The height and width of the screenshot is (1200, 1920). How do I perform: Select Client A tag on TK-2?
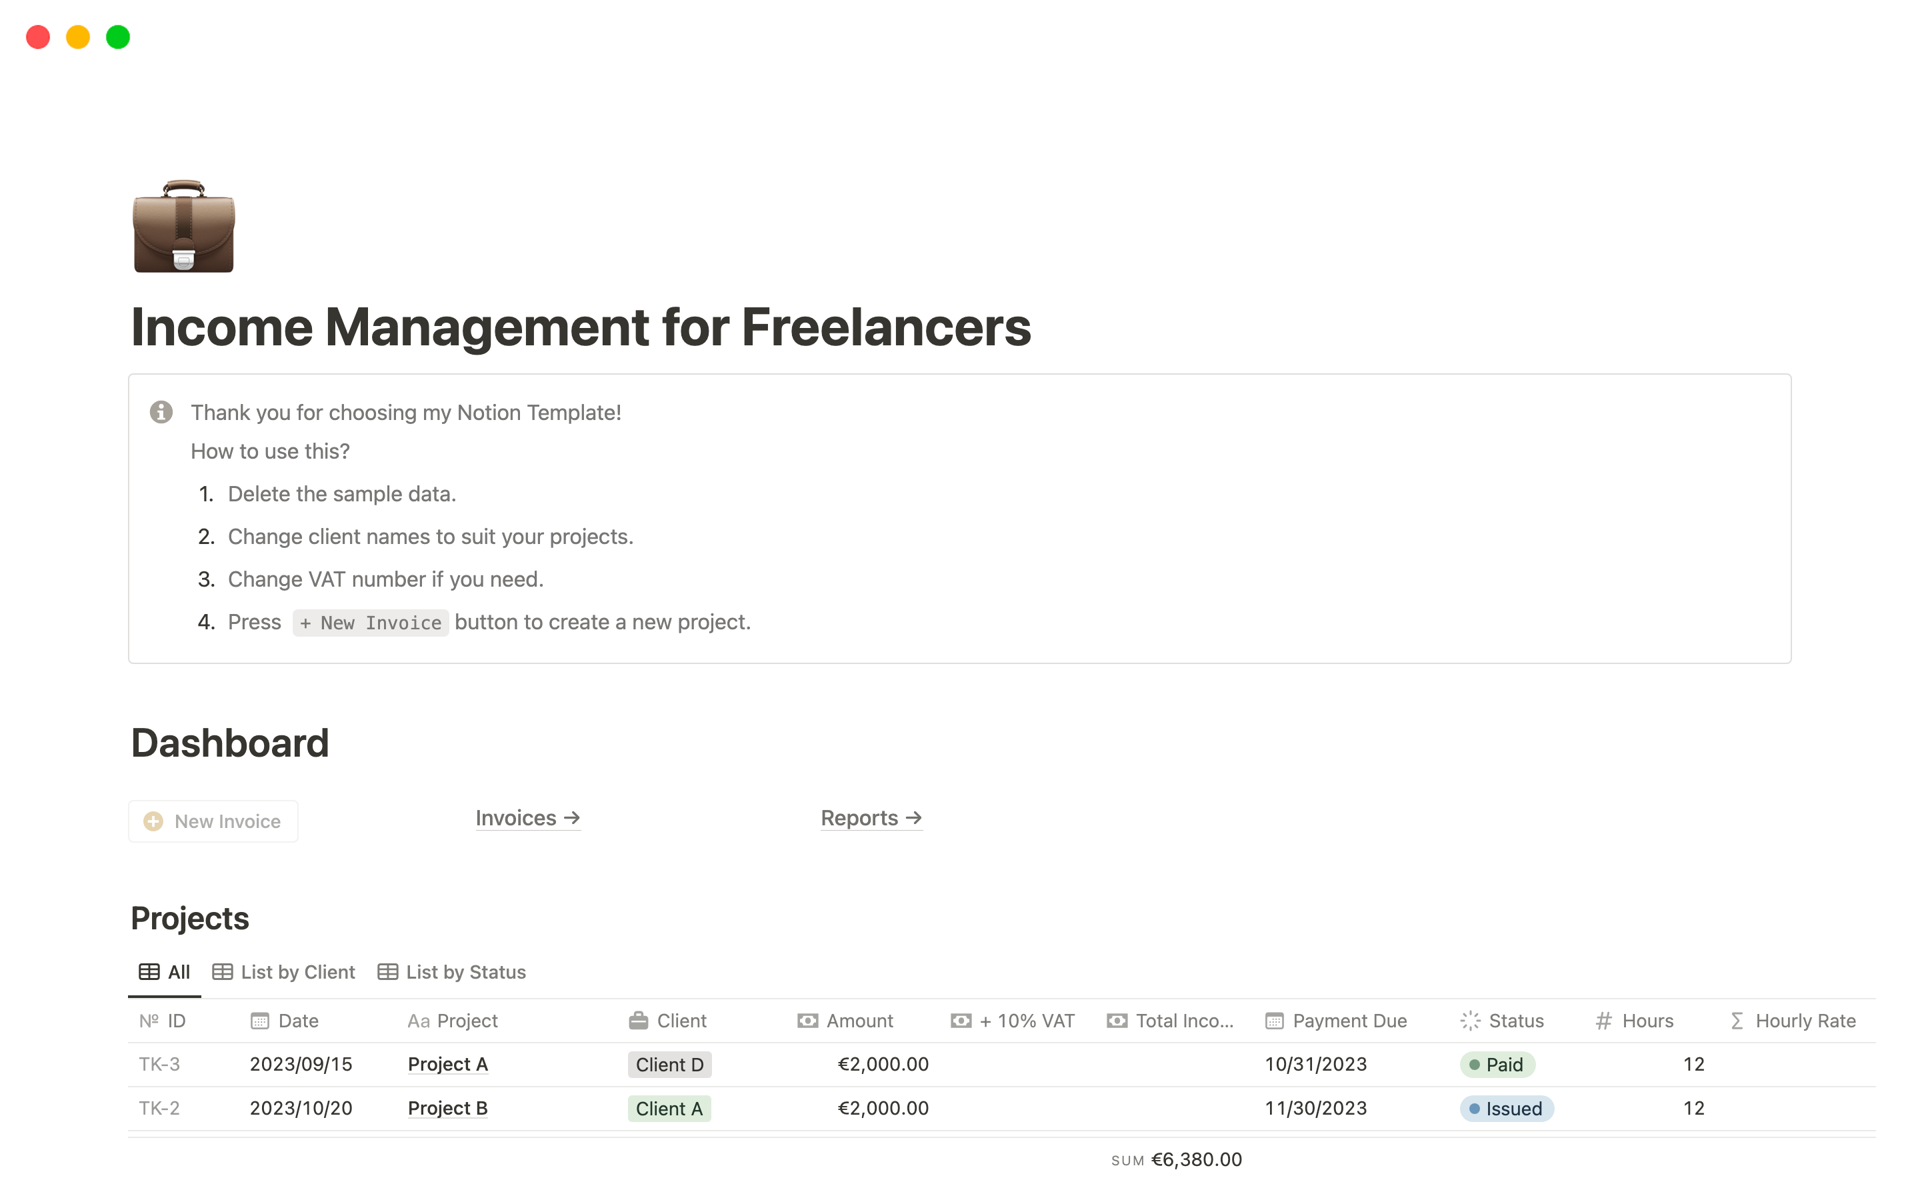[x=670, y=1109]
